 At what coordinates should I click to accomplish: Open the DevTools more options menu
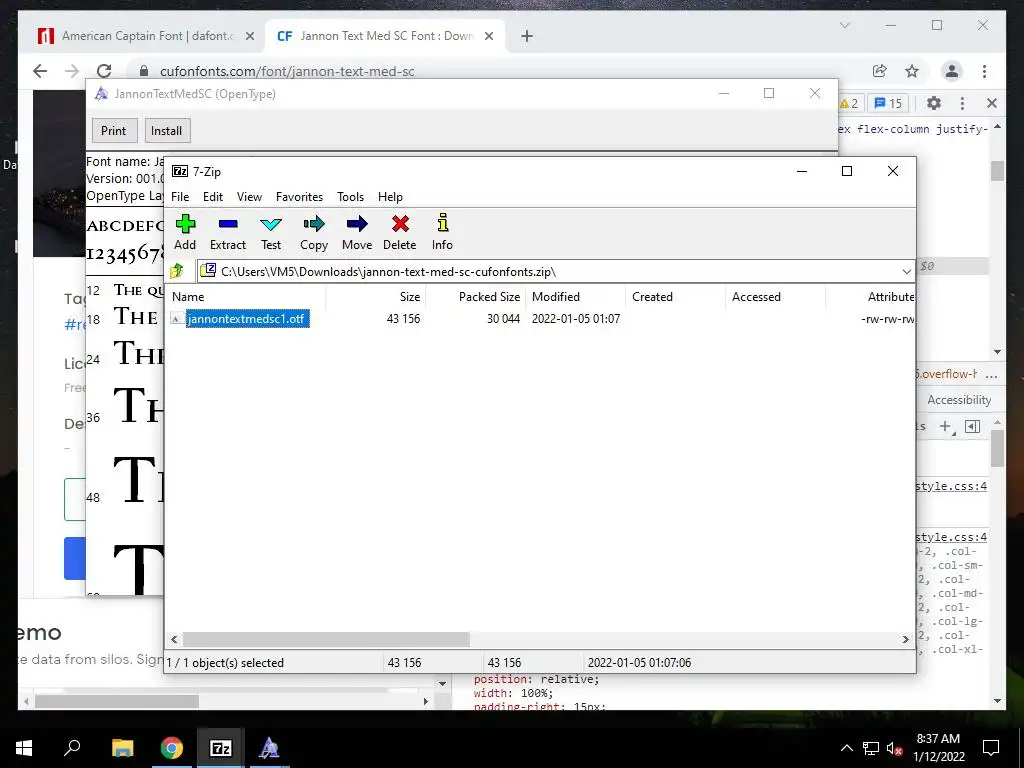coord(962,103)
